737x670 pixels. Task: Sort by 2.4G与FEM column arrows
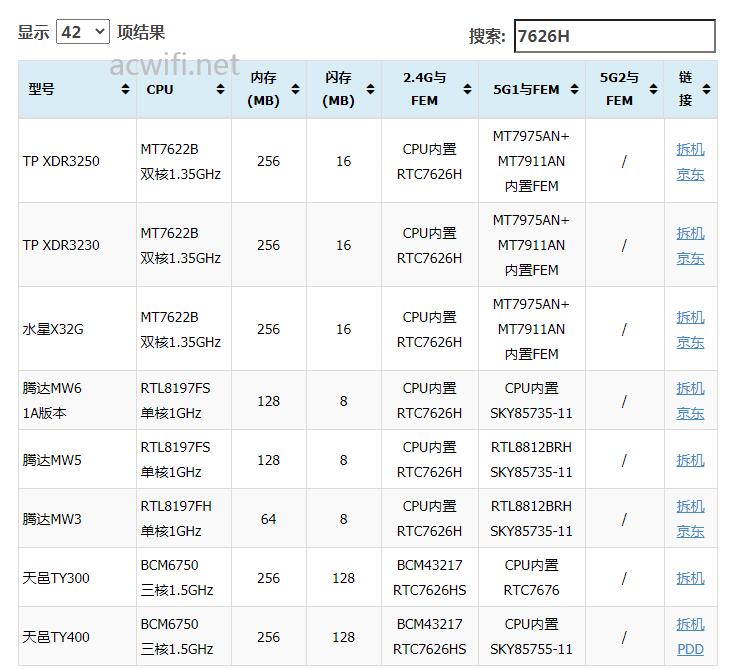[467, 89]
